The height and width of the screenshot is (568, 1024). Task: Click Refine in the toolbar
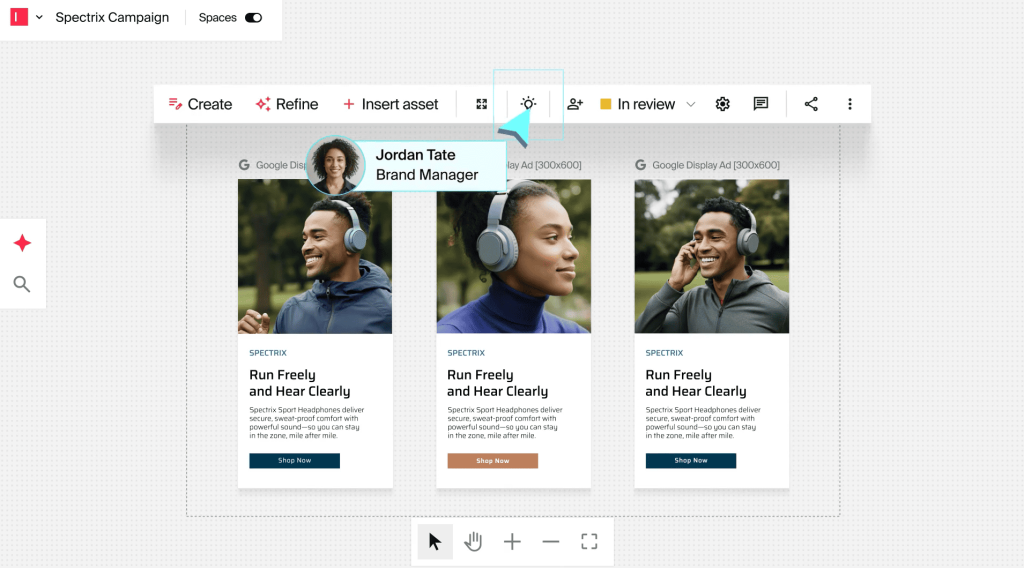click(287, 104)
